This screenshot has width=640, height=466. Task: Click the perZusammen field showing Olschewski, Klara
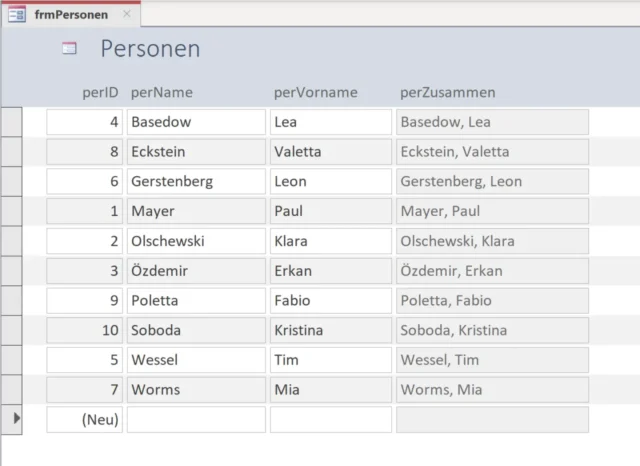coord(492,241)
